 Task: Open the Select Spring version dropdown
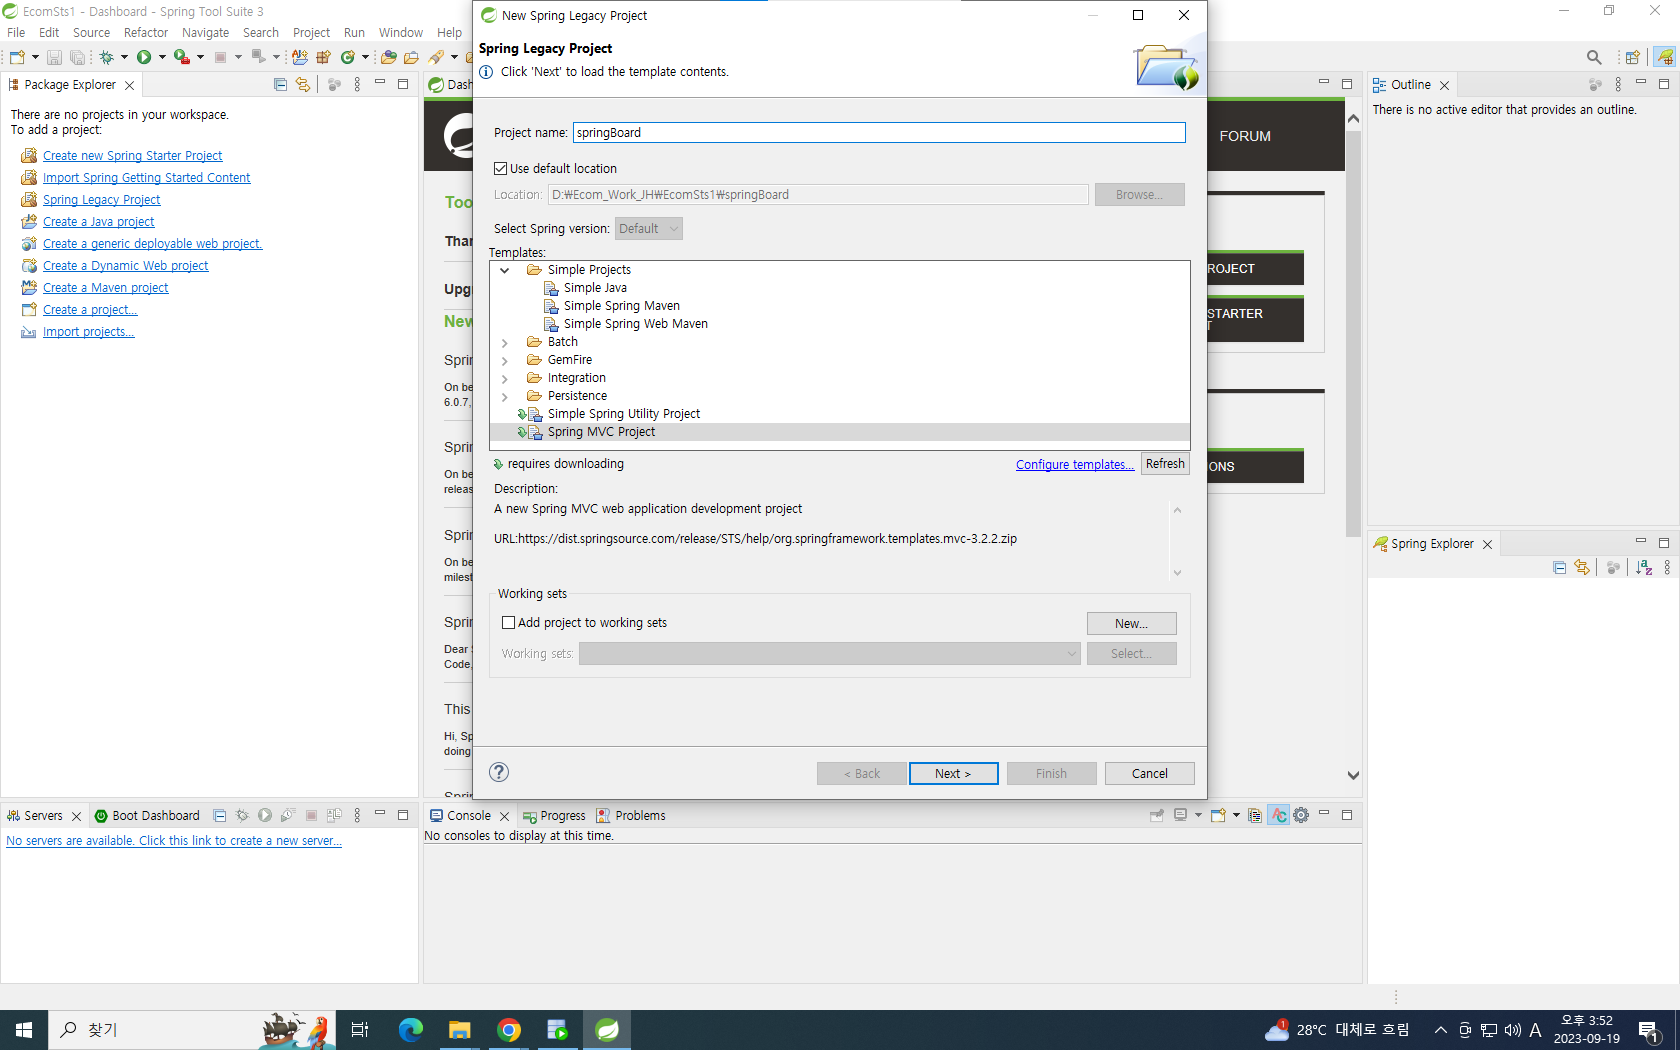tap(648, 229)
